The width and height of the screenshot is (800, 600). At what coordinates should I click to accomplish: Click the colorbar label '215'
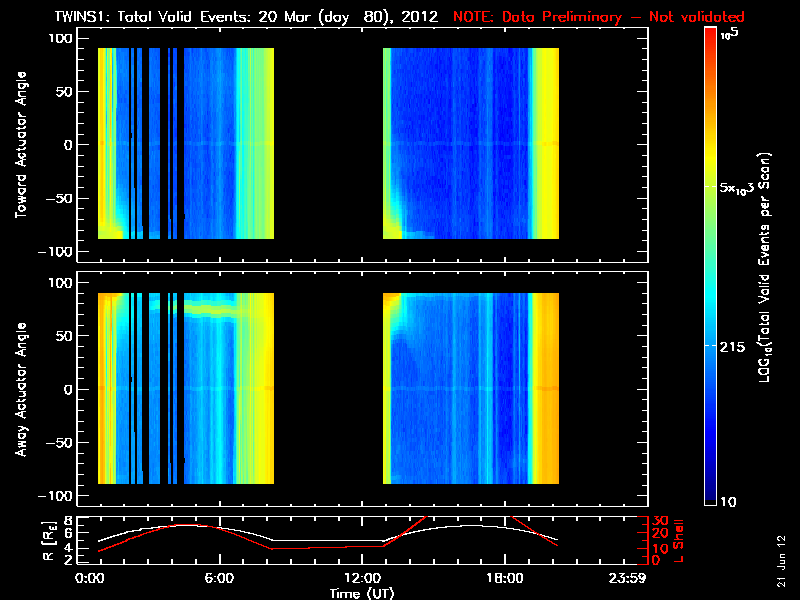pyautogui.click(x=732, y=347)
